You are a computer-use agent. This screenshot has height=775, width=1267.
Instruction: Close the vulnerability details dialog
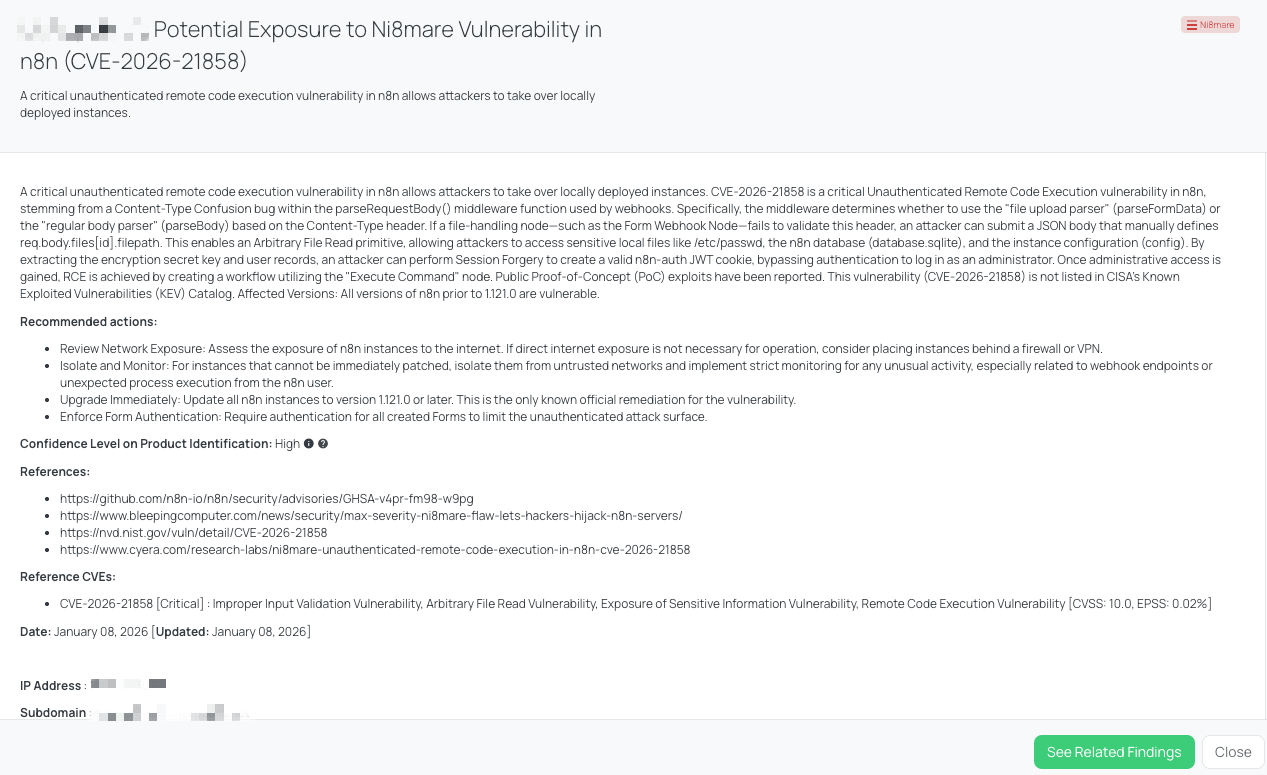point(1232,752)
